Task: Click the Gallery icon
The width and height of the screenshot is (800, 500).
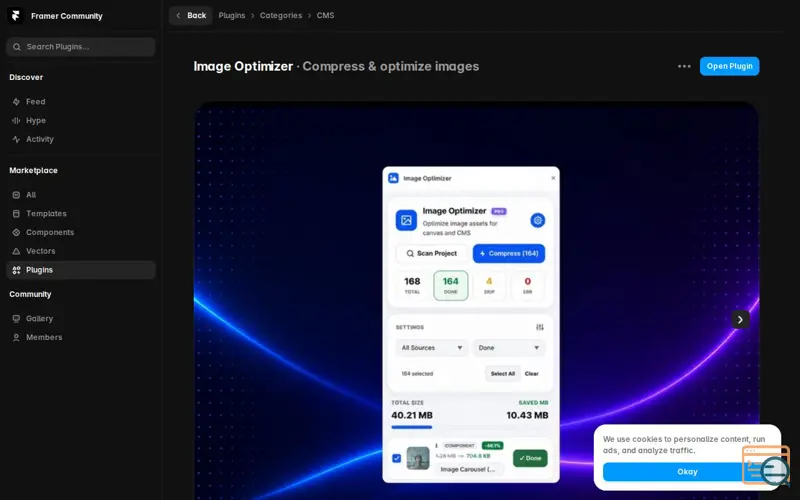Action: click(x=16, y=318)
